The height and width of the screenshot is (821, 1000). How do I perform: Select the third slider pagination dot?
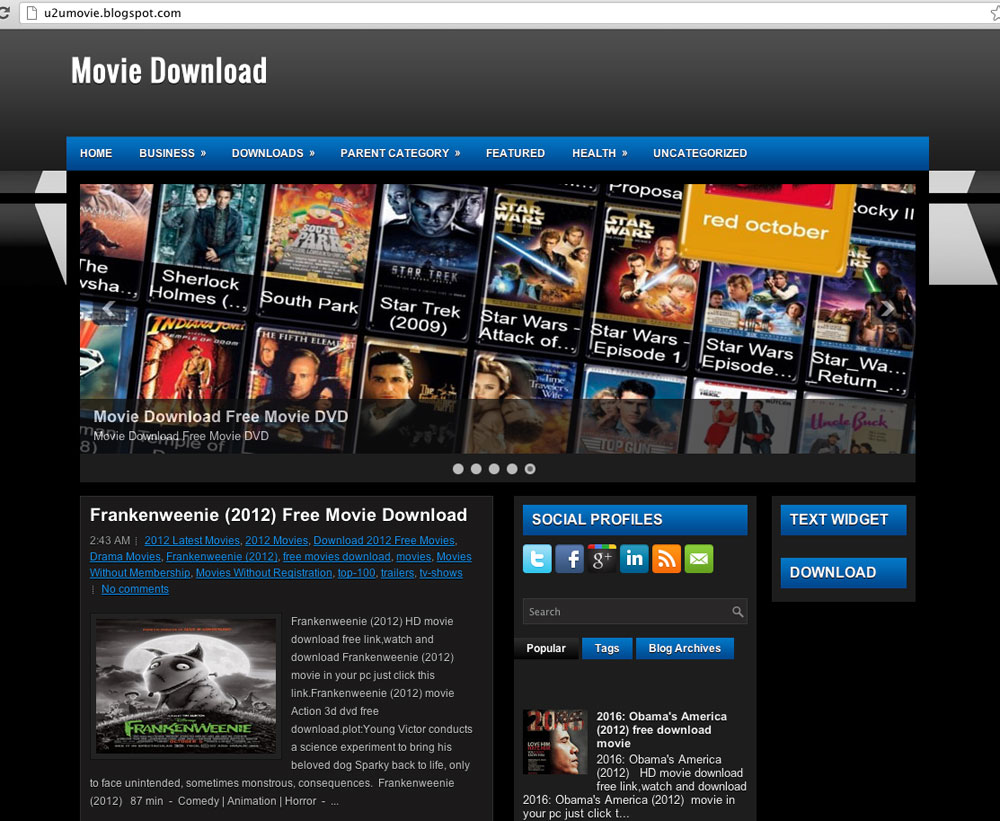point(494,469)
